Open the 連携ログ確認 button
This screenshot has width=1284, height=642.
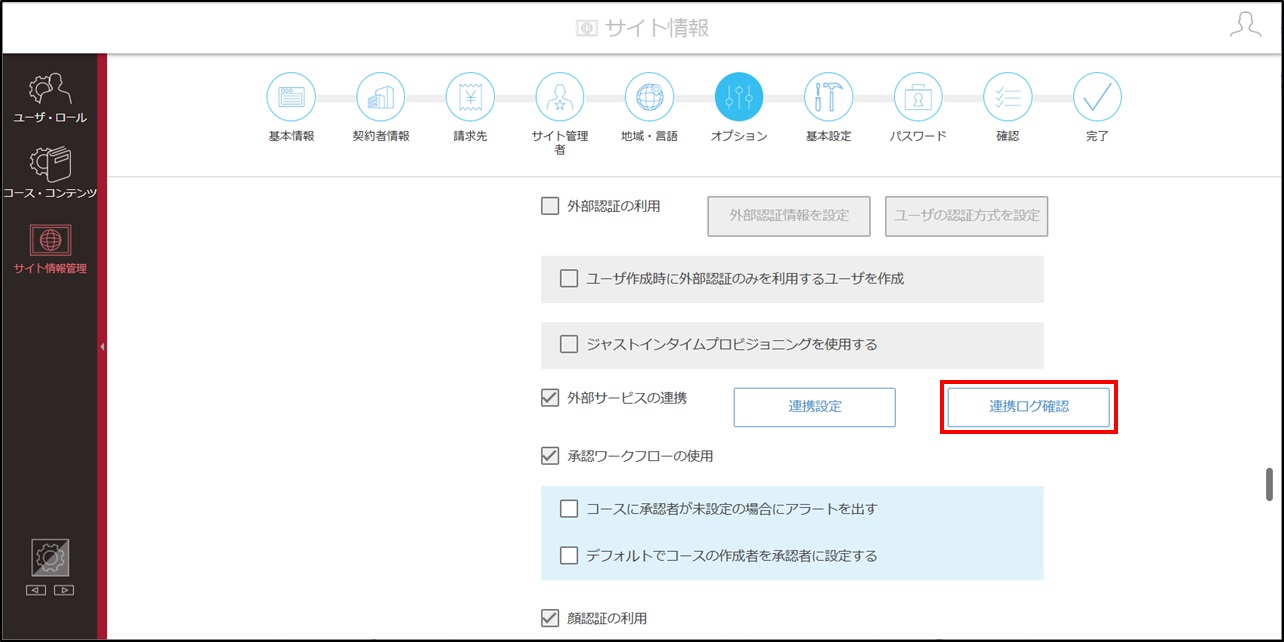[x=1029, y=407]
